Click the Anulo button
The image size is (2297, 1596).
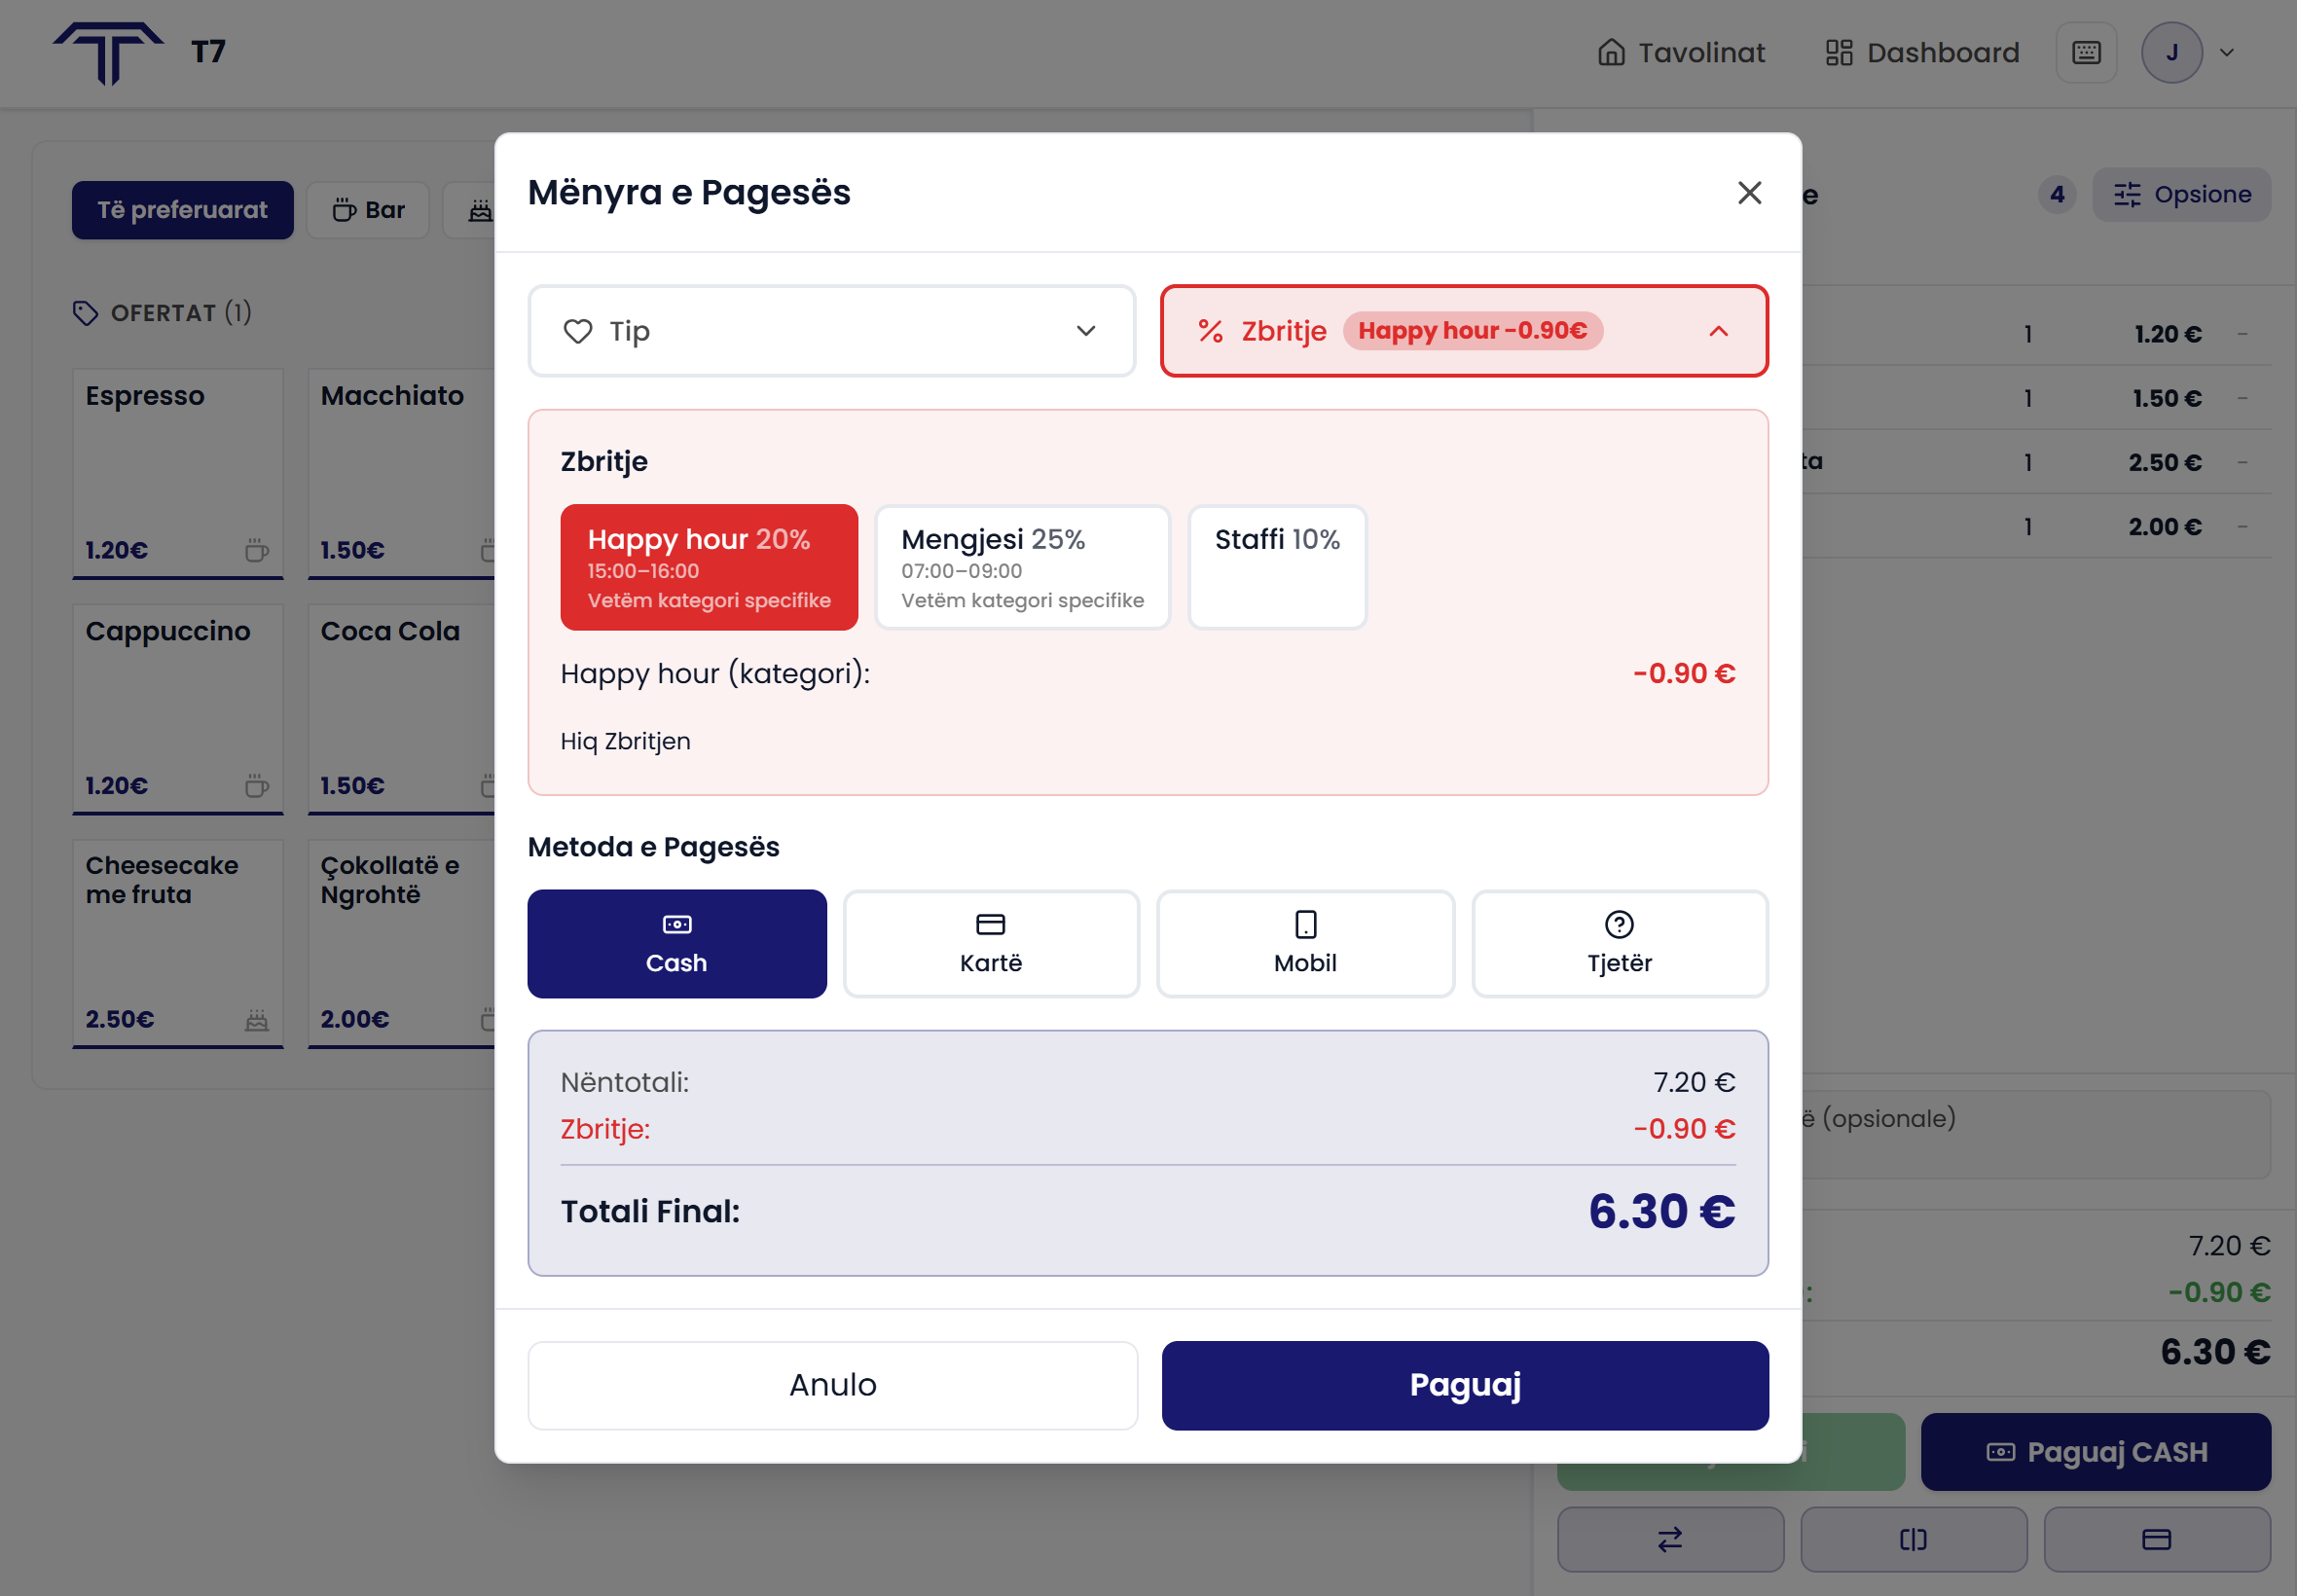[832, 1385]
